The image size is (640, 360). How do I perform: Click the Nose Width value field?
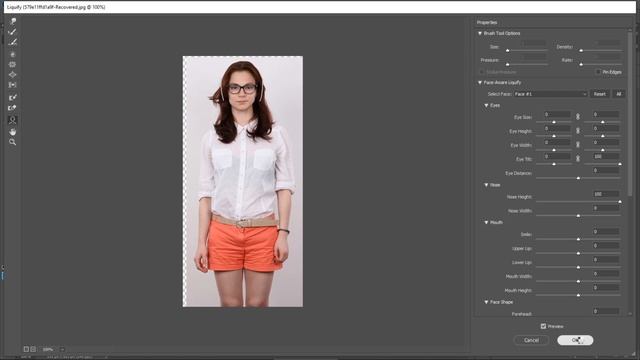click(606, 208)
